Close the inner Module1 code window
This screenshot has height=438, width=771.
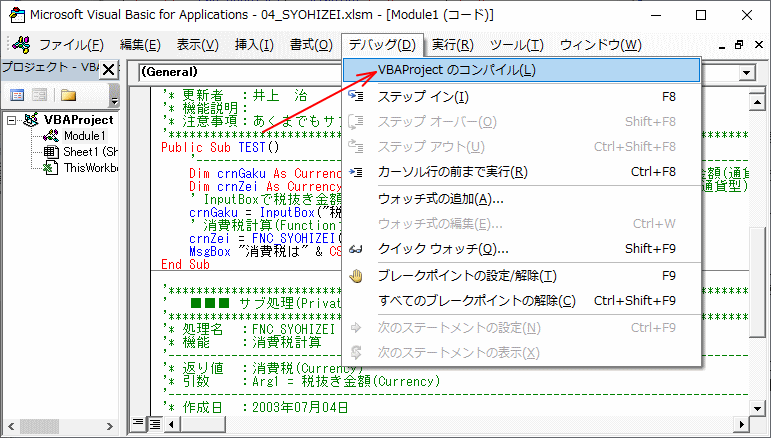(758, 45)
